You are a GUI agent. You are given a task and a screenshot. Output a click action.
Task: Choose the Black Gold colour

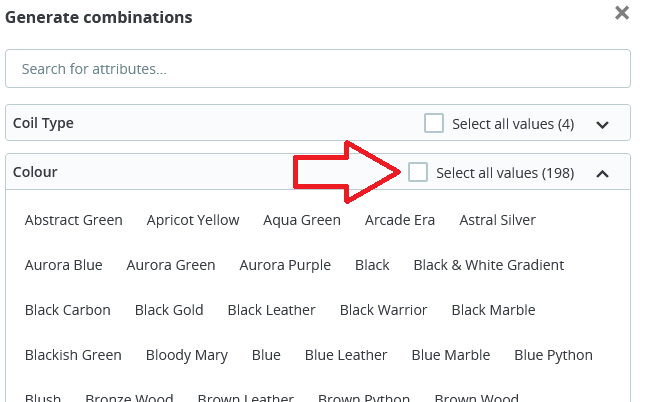pyautogui.click(x=169, y=310)
